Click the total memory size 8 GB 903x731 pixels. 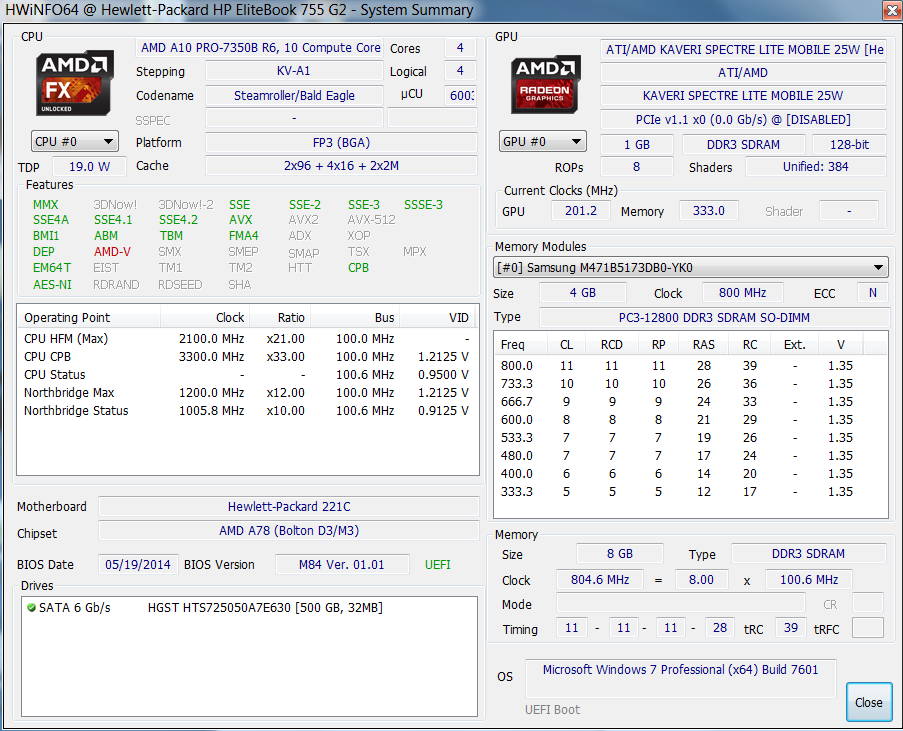pyautogui.click(x=620, y=554)
